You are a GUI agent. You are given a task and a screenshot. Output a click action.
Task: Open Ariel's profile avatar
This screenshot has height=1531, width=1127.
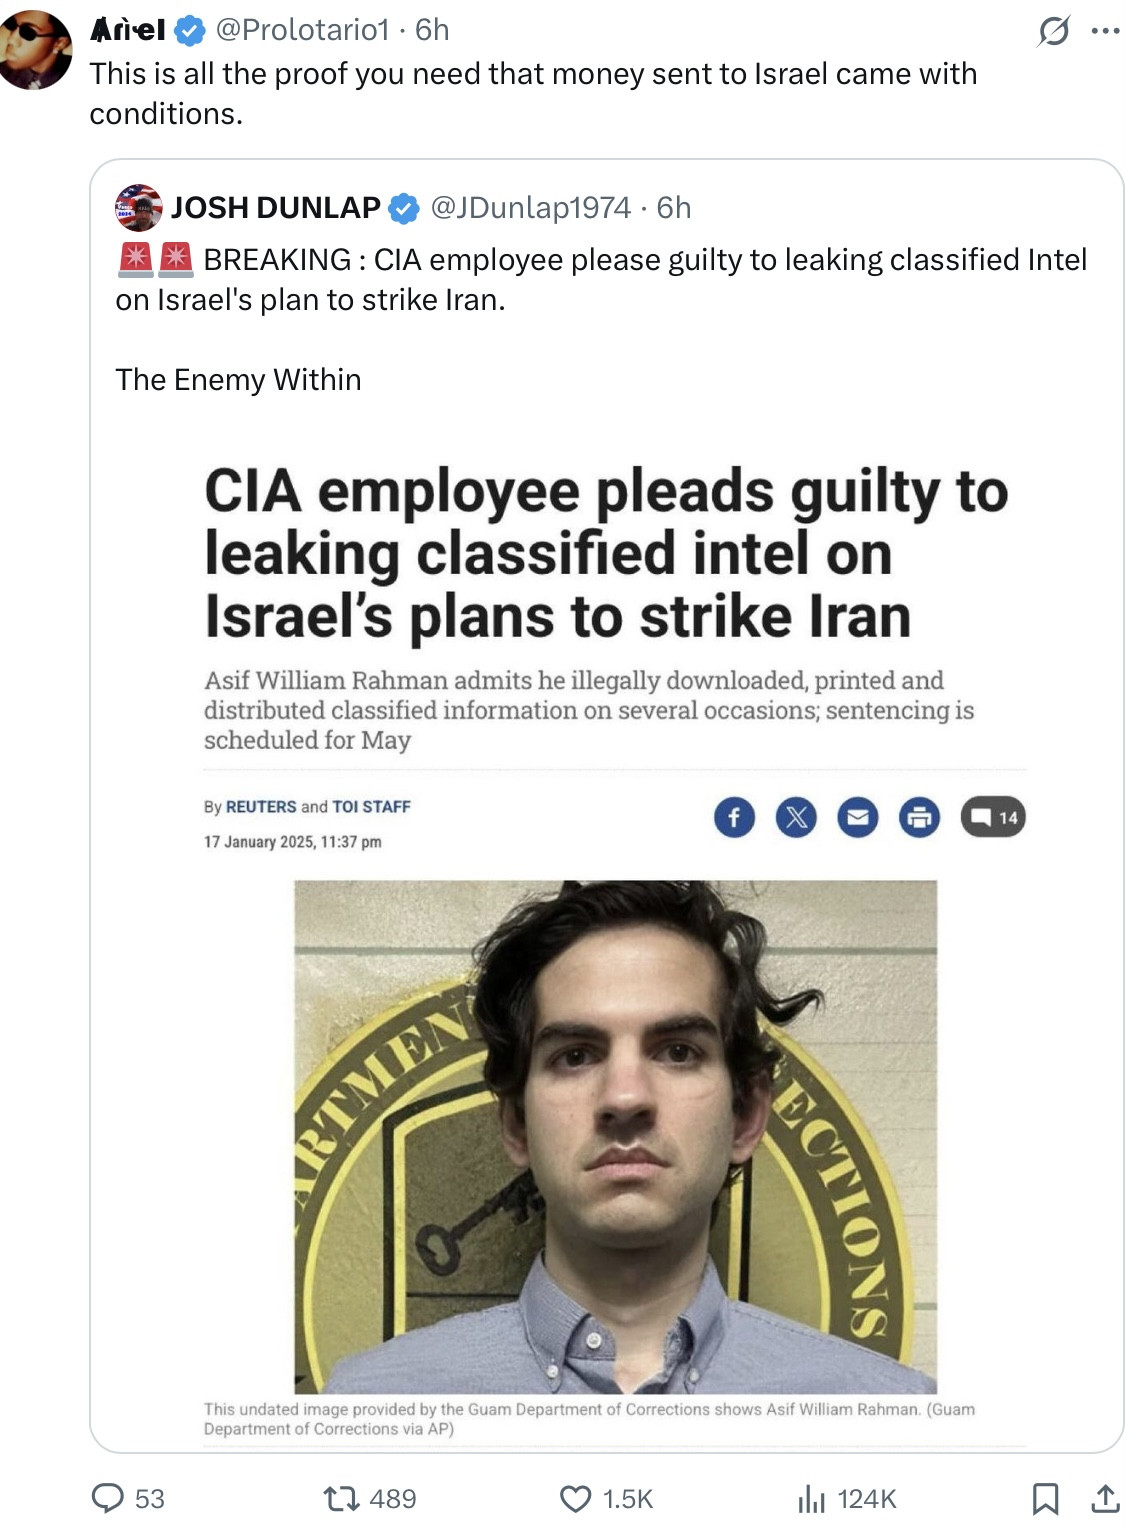(37, 49)
